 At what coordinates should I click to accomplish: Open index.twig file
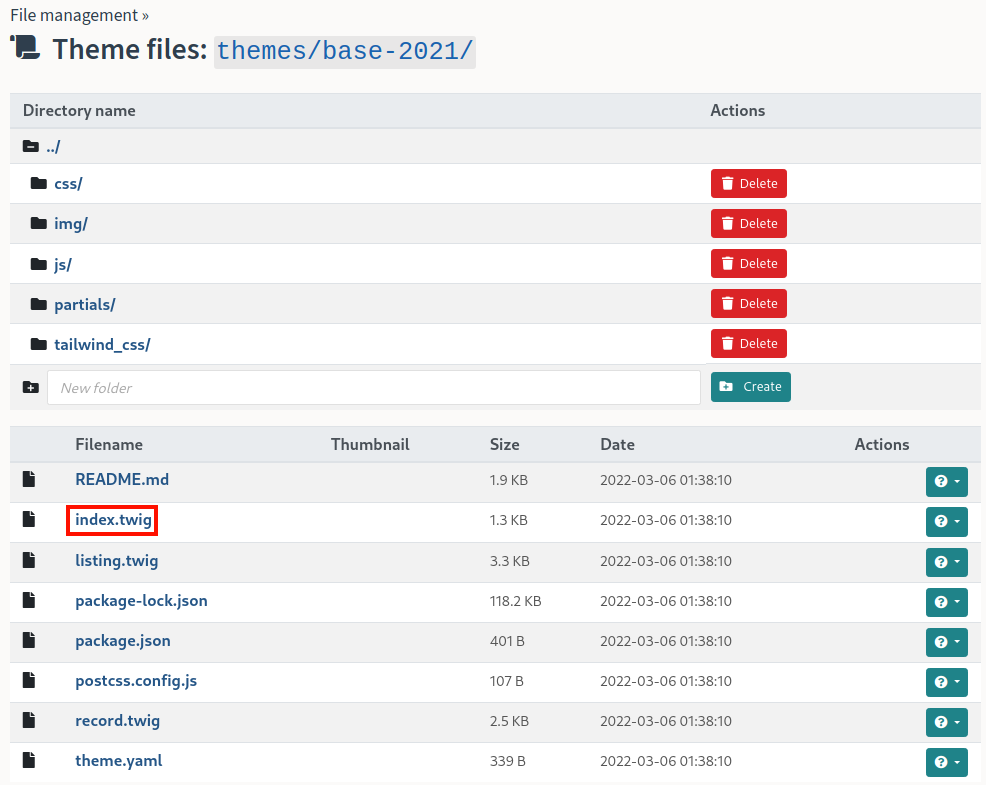click(113, 520)
